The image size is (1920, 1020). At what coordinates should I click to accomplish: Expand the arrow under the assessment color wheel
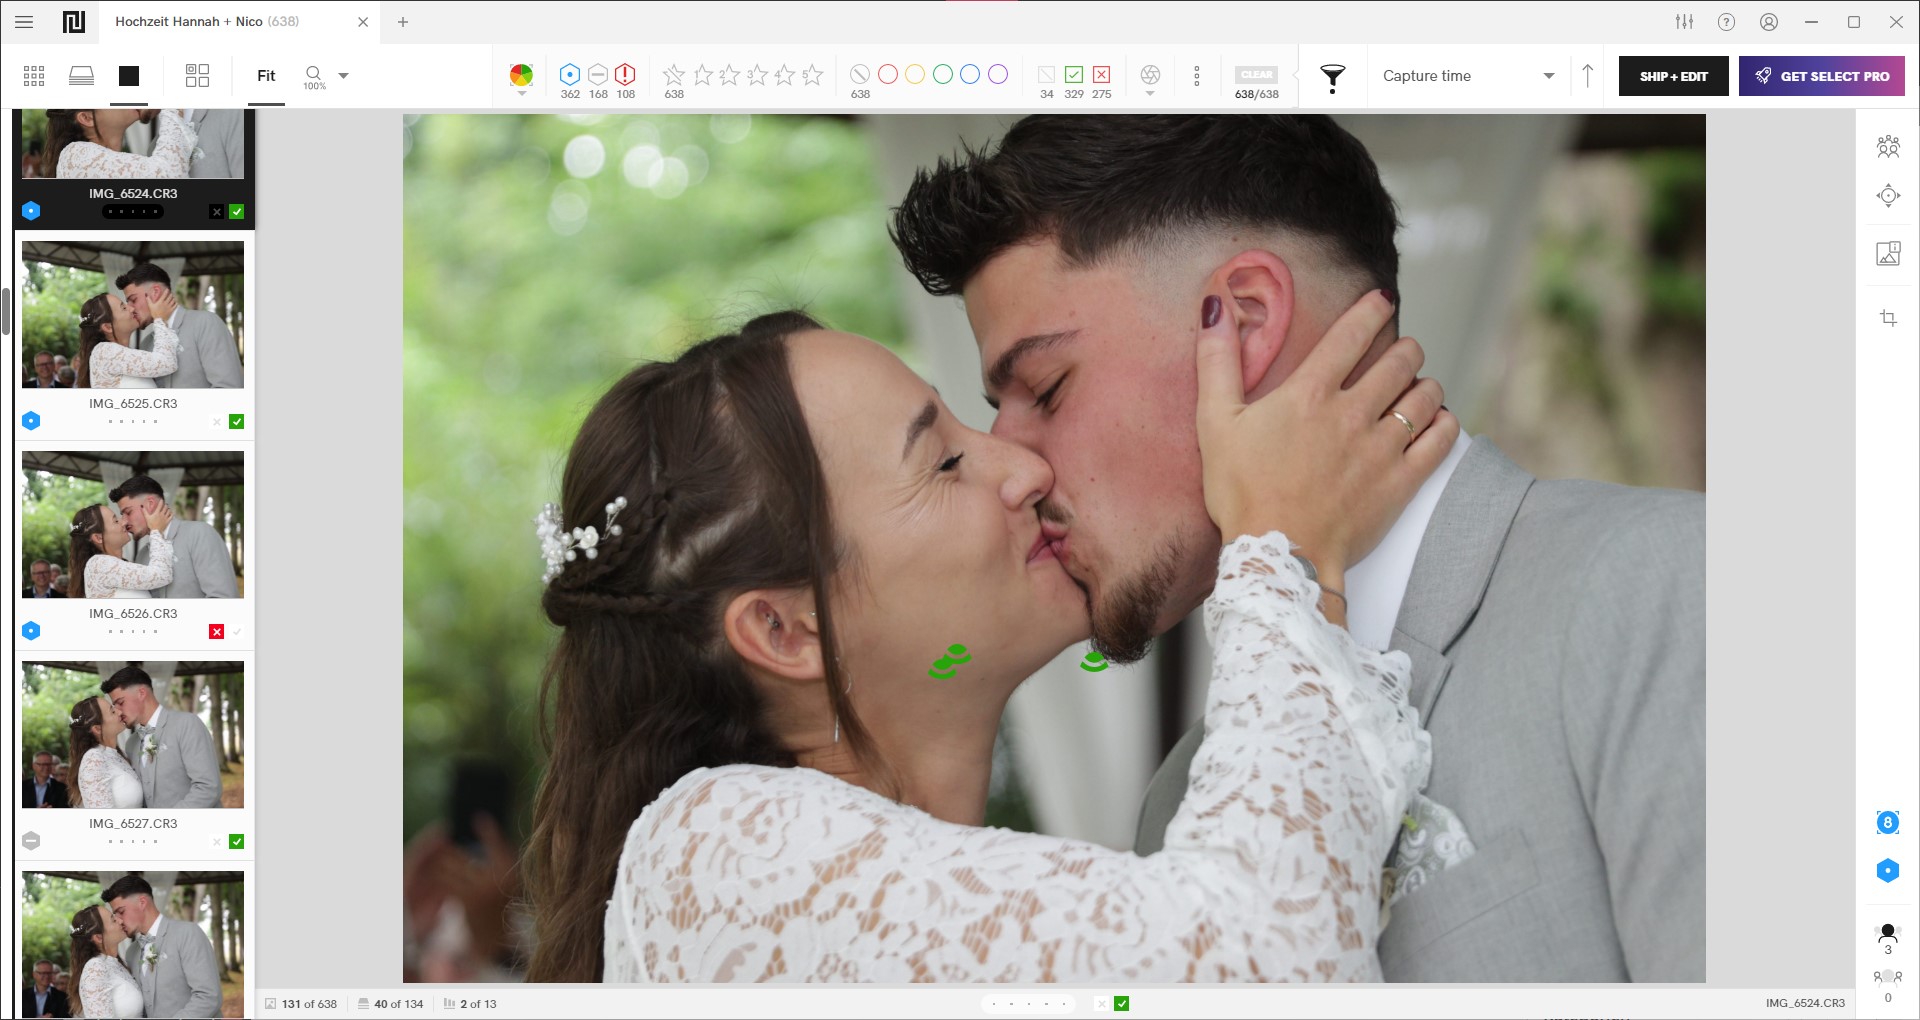(521, 94)
